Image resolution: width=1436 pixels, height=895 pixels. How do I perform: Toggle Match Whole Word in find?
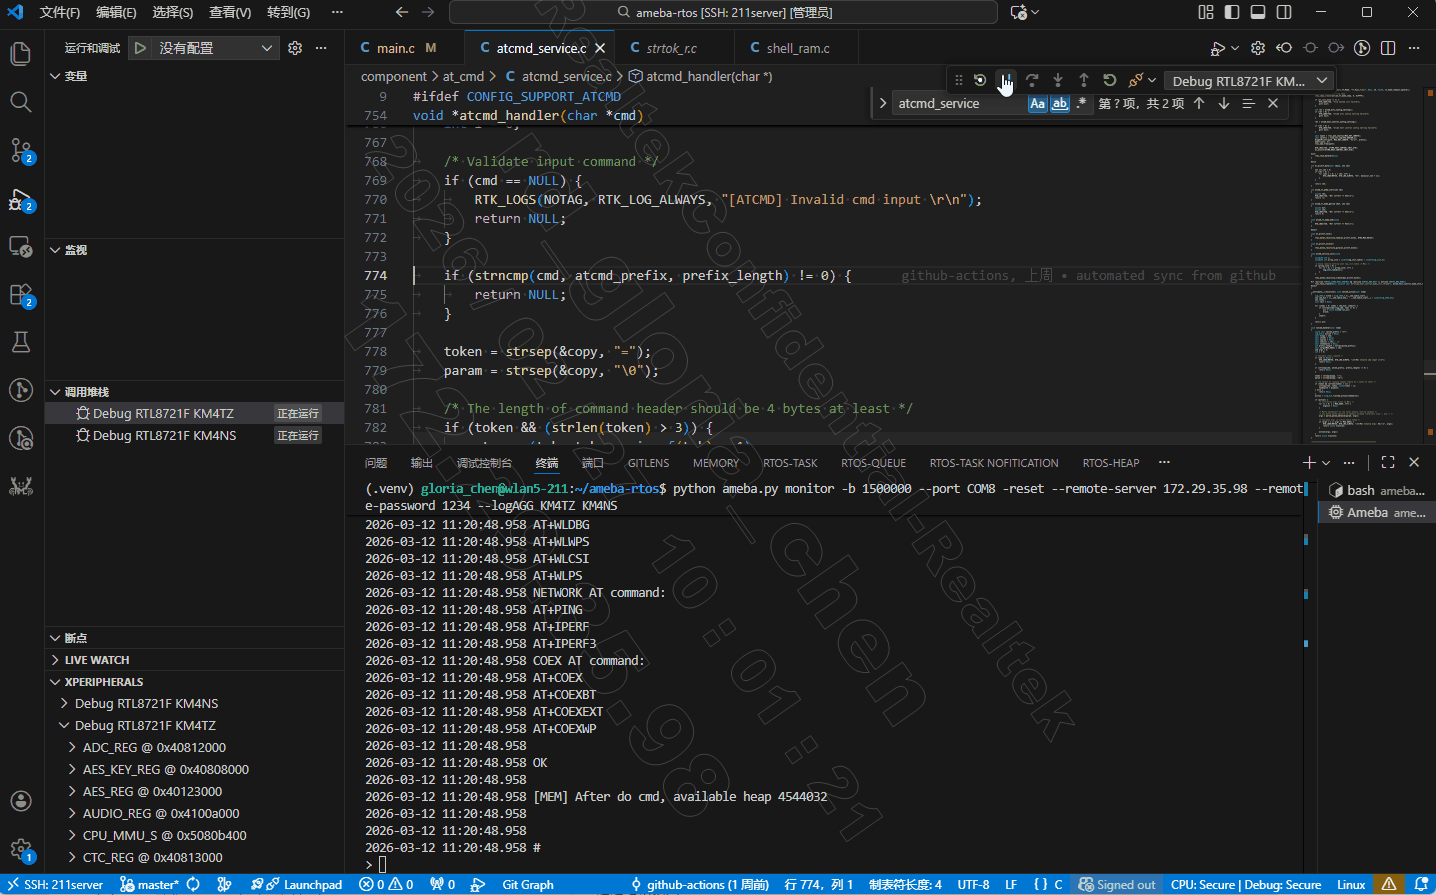pyautogui.click(x=1060, y=104)
